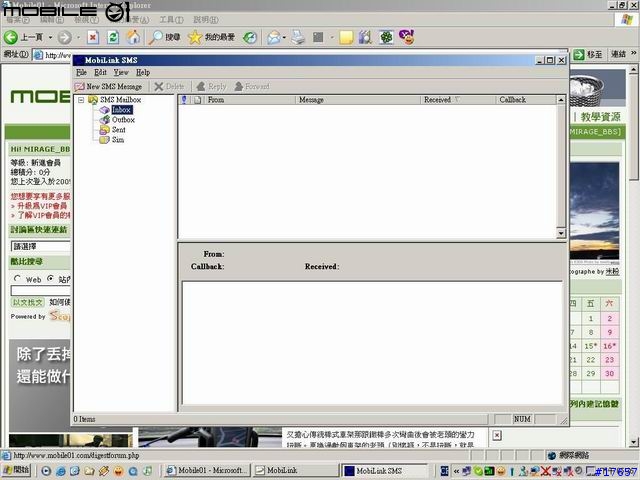The image size is (640, 480).
Task: Click the IE Search button
Action: [164, 37]
